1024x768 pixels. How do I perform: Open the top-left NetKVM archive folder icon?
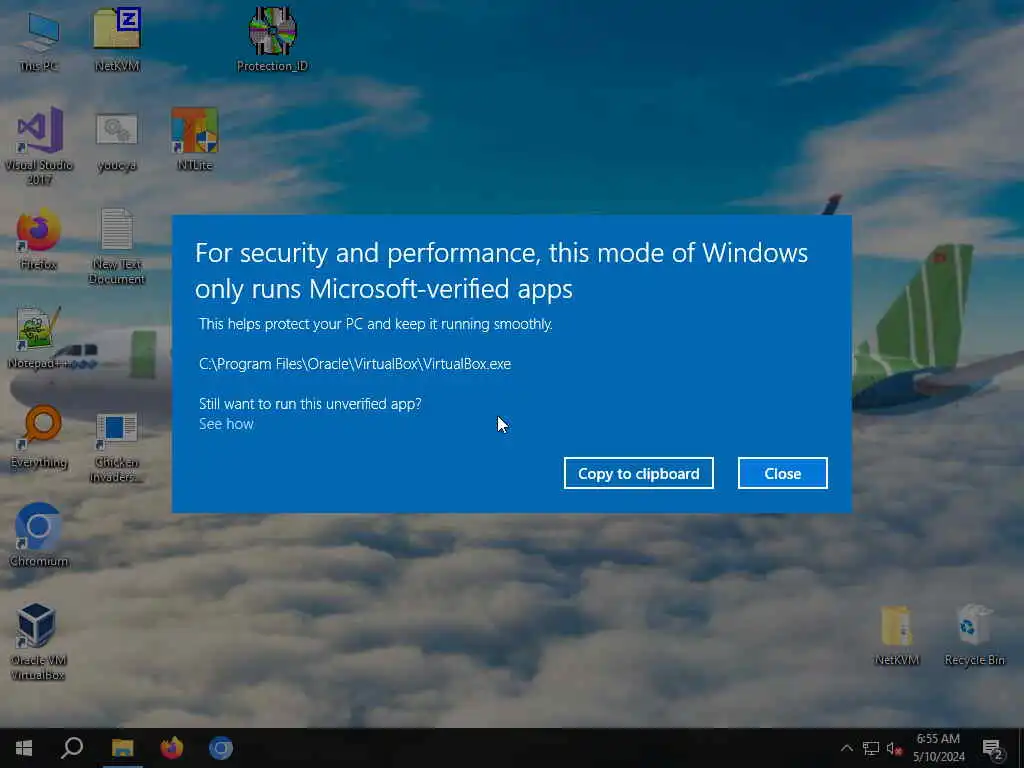[x=117, y=39]
